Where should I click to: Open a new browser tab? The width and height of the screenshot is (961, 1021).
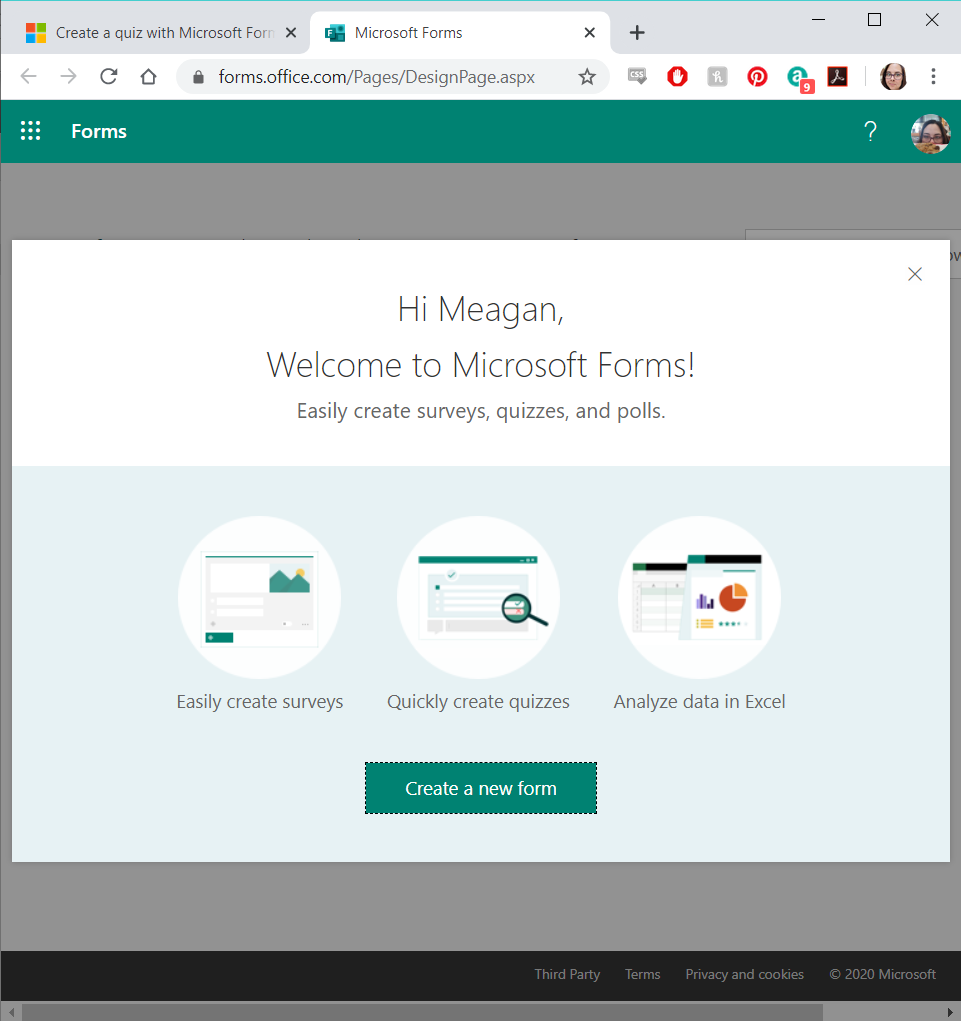click(637, 33)
